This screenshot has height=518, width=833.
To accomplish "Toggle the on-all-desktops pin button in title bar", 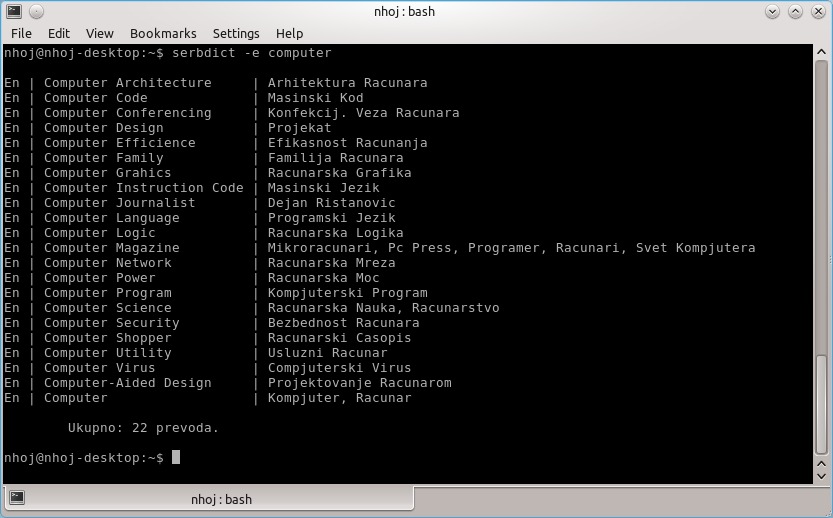I will point(37,11).
